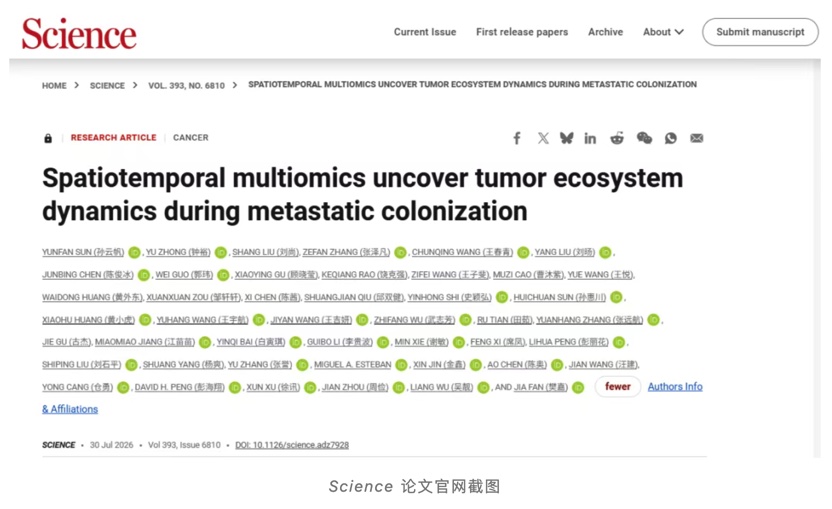832x509 pixels.
Task: Open Current Issue menu item
Action: (425, 32)
